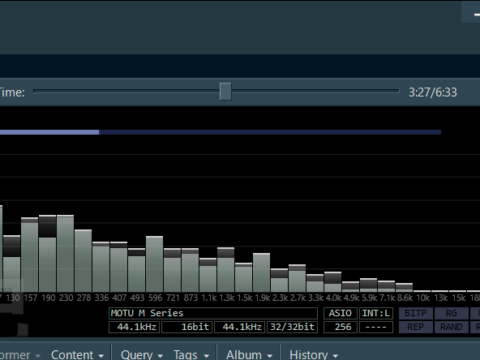Click the 230 Hz spectrum bar
This screenshot has width=480, height=360.
pyautogui.click(x=65, y=254)
